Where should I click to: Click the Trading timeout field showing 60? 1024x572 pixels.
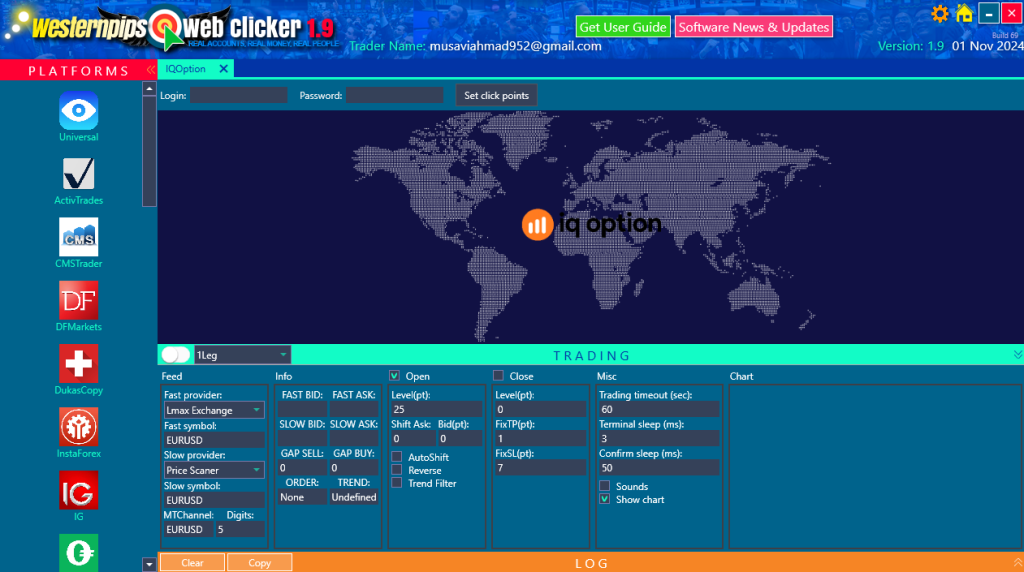(658, 409)
